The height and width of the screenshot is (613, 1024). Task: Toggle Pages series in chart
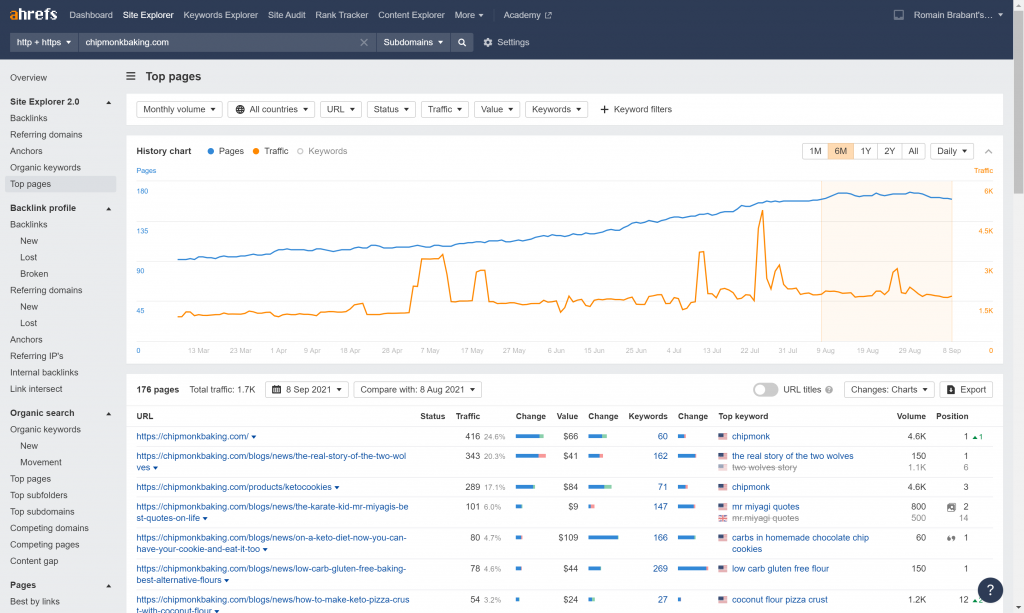(225, 151)
